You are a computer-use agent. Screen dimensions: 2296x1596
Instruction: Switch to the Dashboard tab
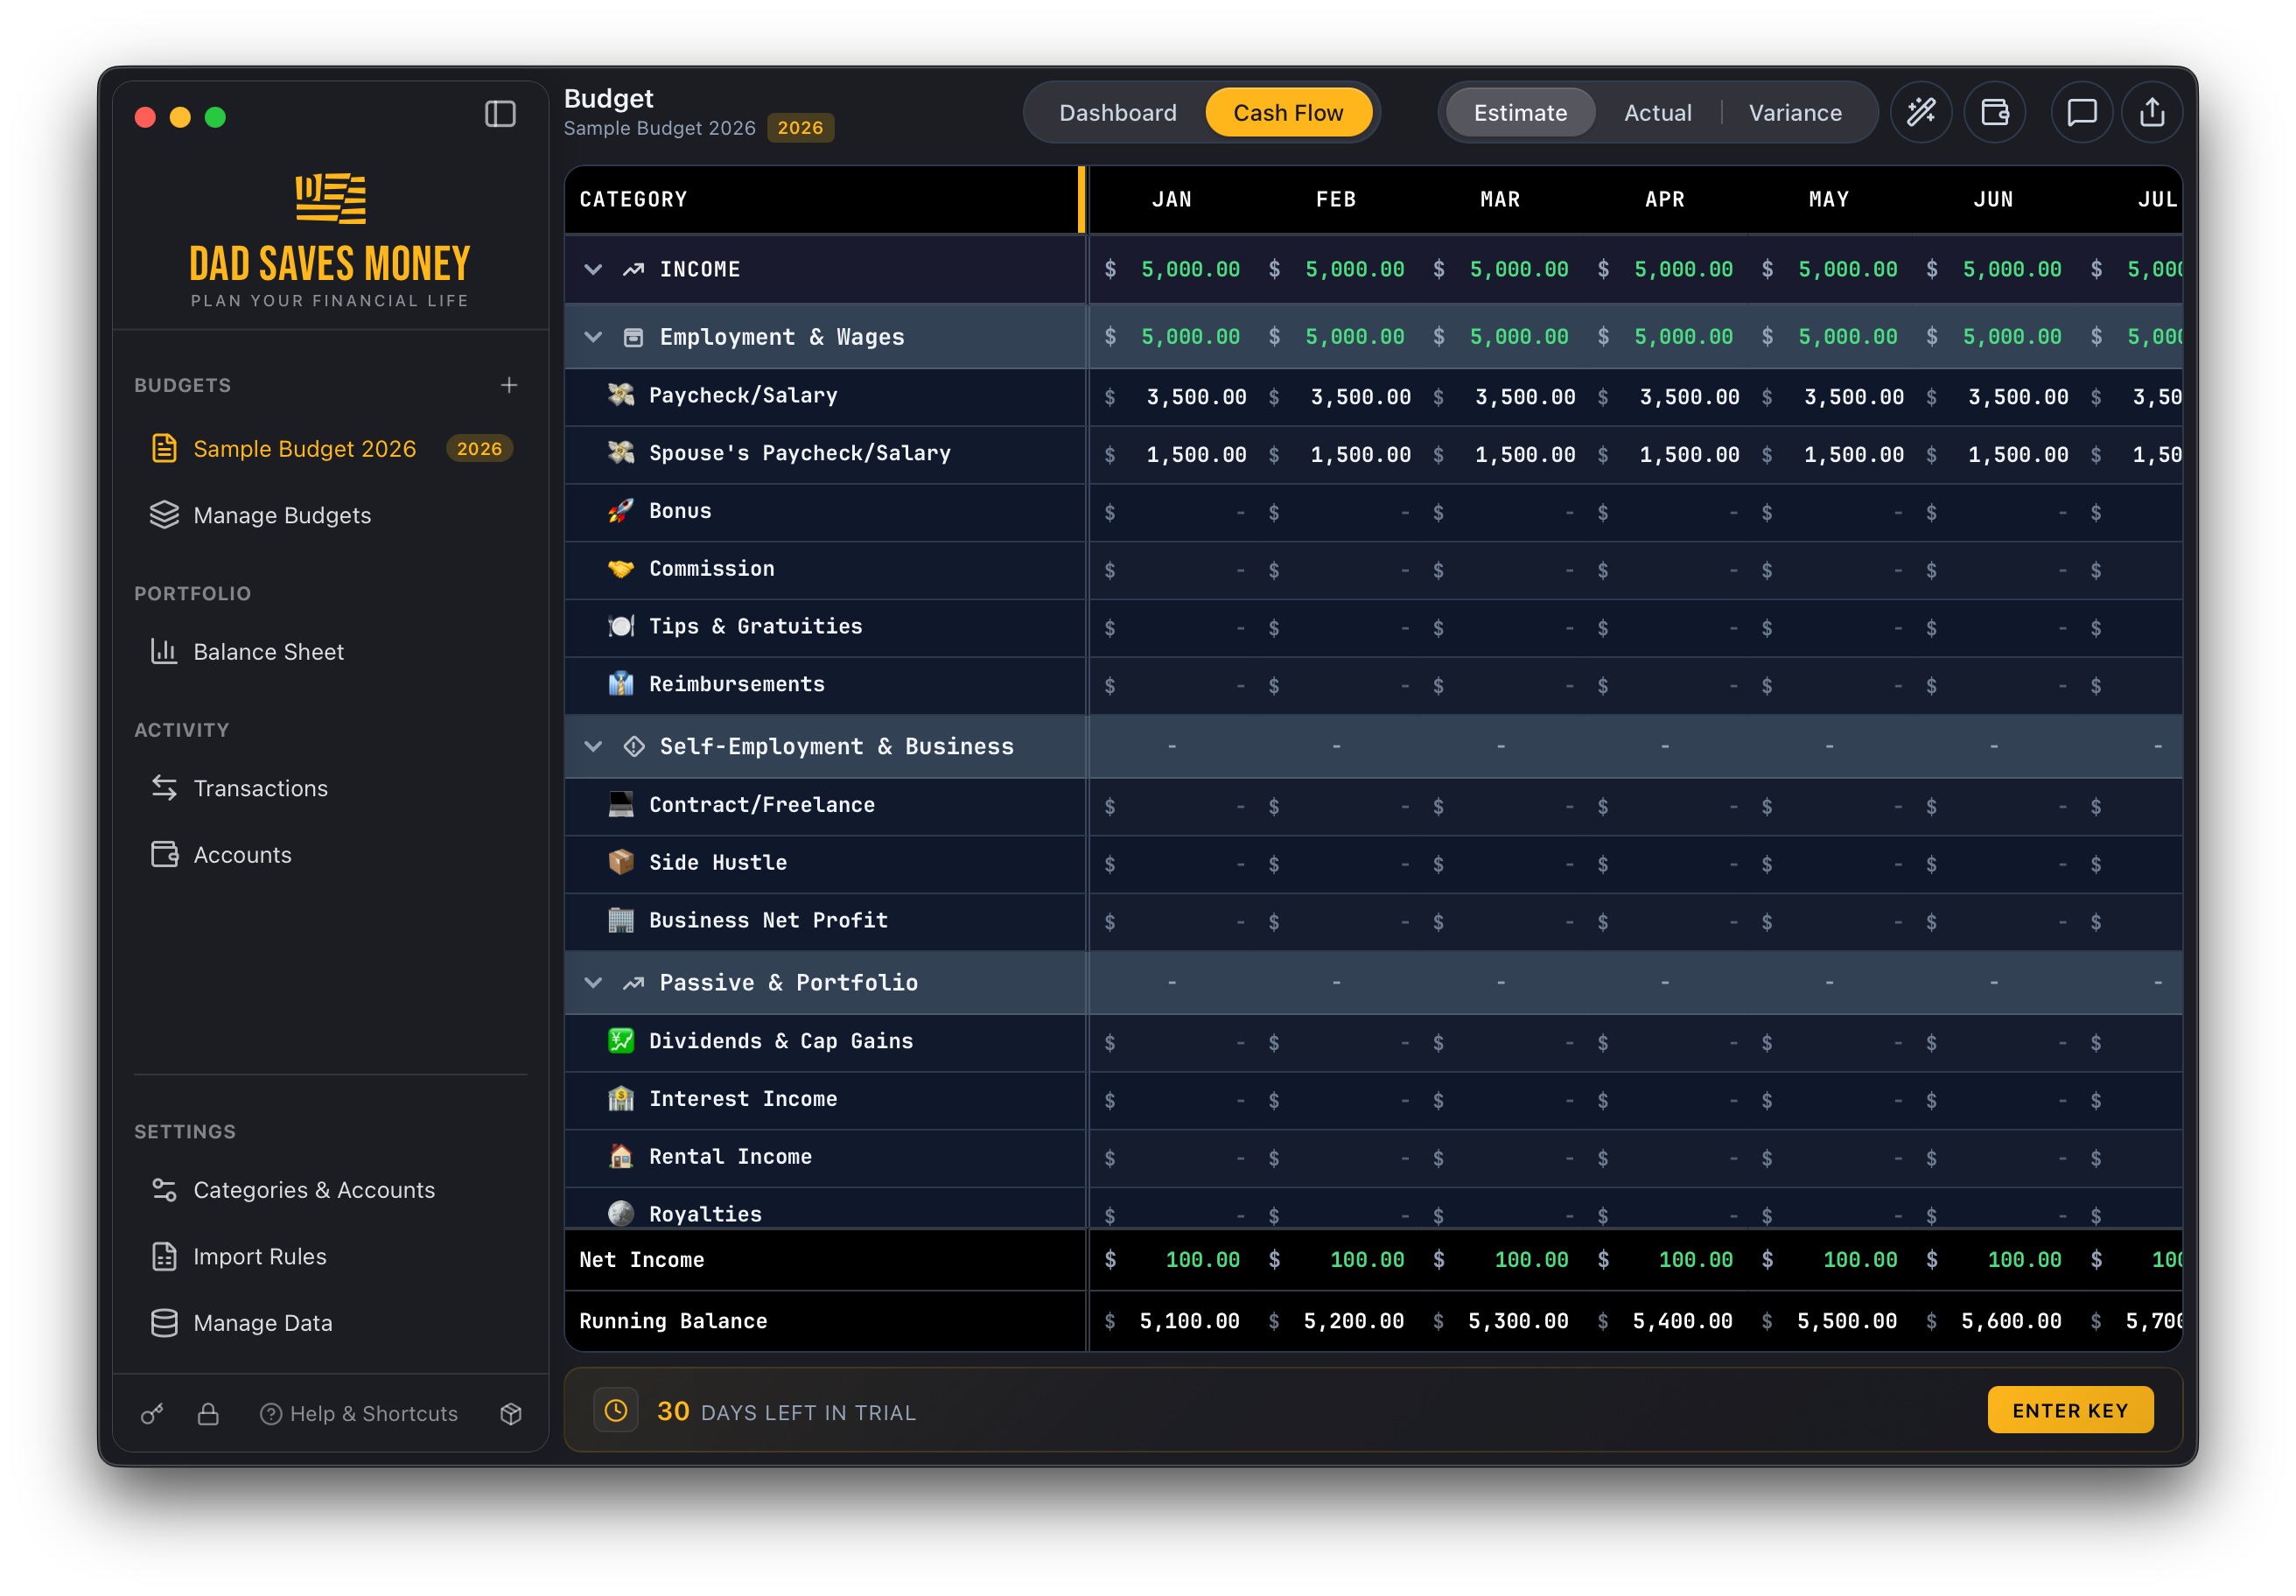(1117, 113)
